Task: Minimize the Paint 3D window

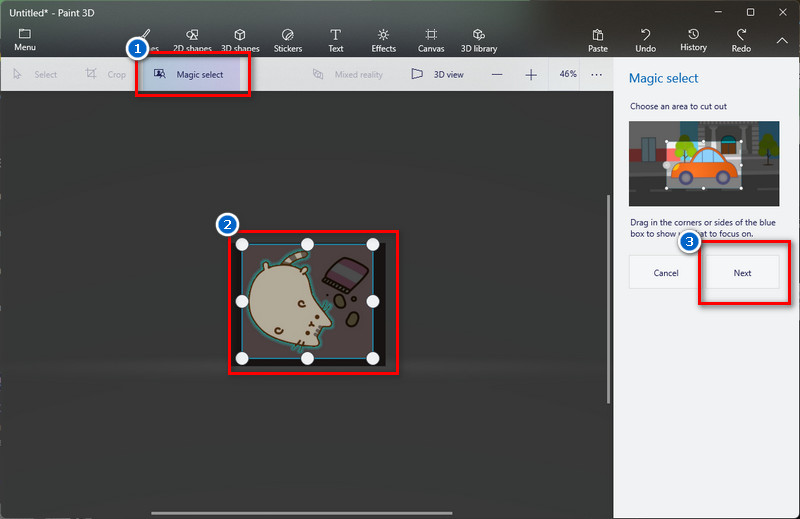Action: coord(718,12)
